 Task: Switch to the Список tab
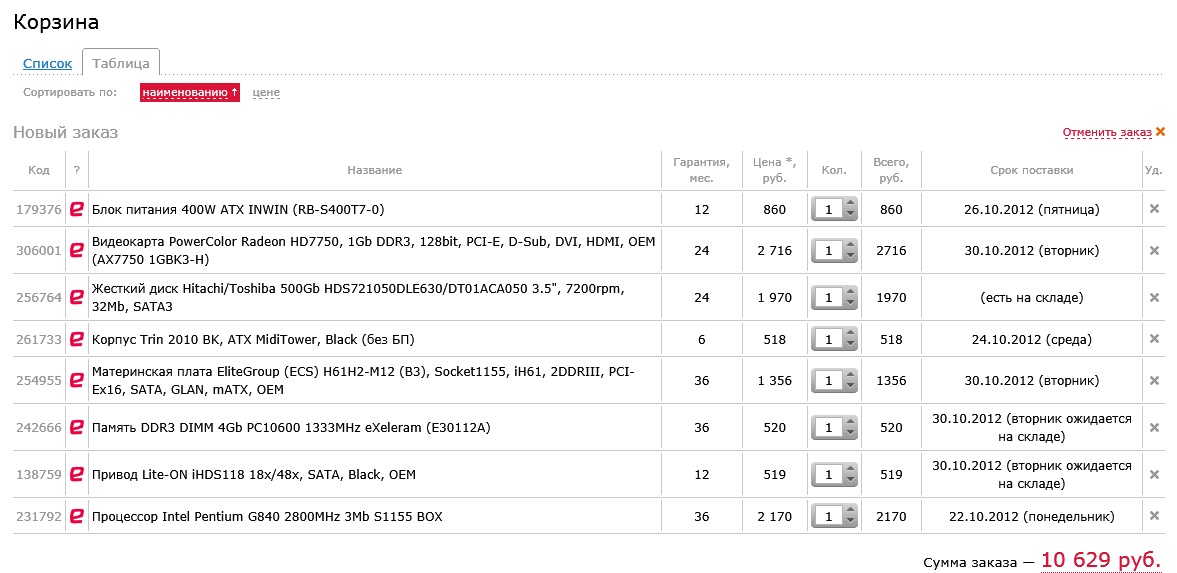click(x=47, y=64)
